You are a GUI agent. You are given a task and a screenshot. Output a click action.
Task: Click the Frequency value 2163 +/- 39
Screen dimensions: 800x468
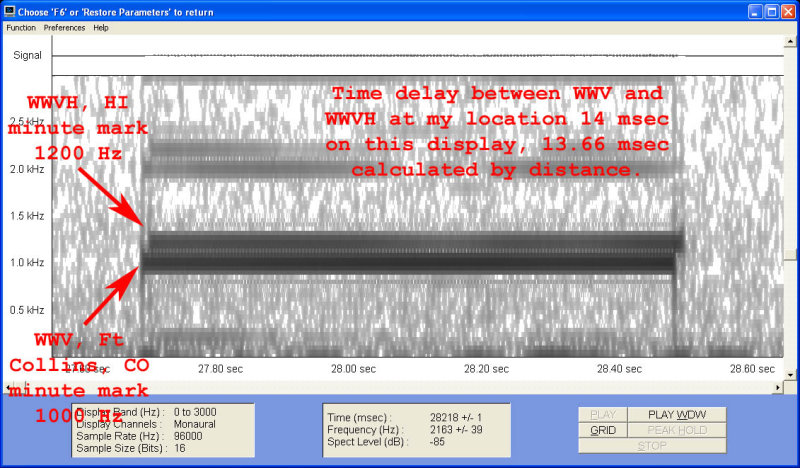click(x=456, y=430)
